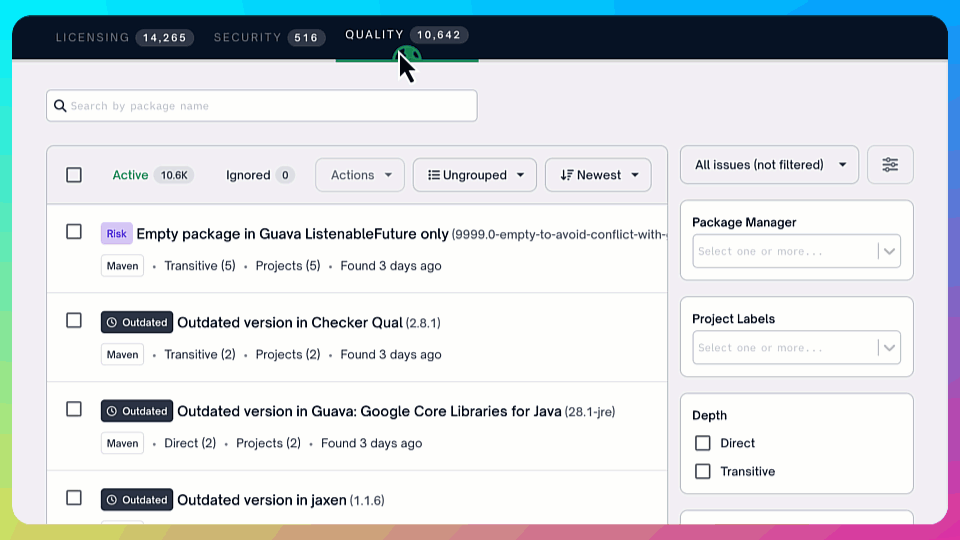This screenshot has width=960, height=540.
Task: Switch to the Security tab
Action: pos(266,38)
